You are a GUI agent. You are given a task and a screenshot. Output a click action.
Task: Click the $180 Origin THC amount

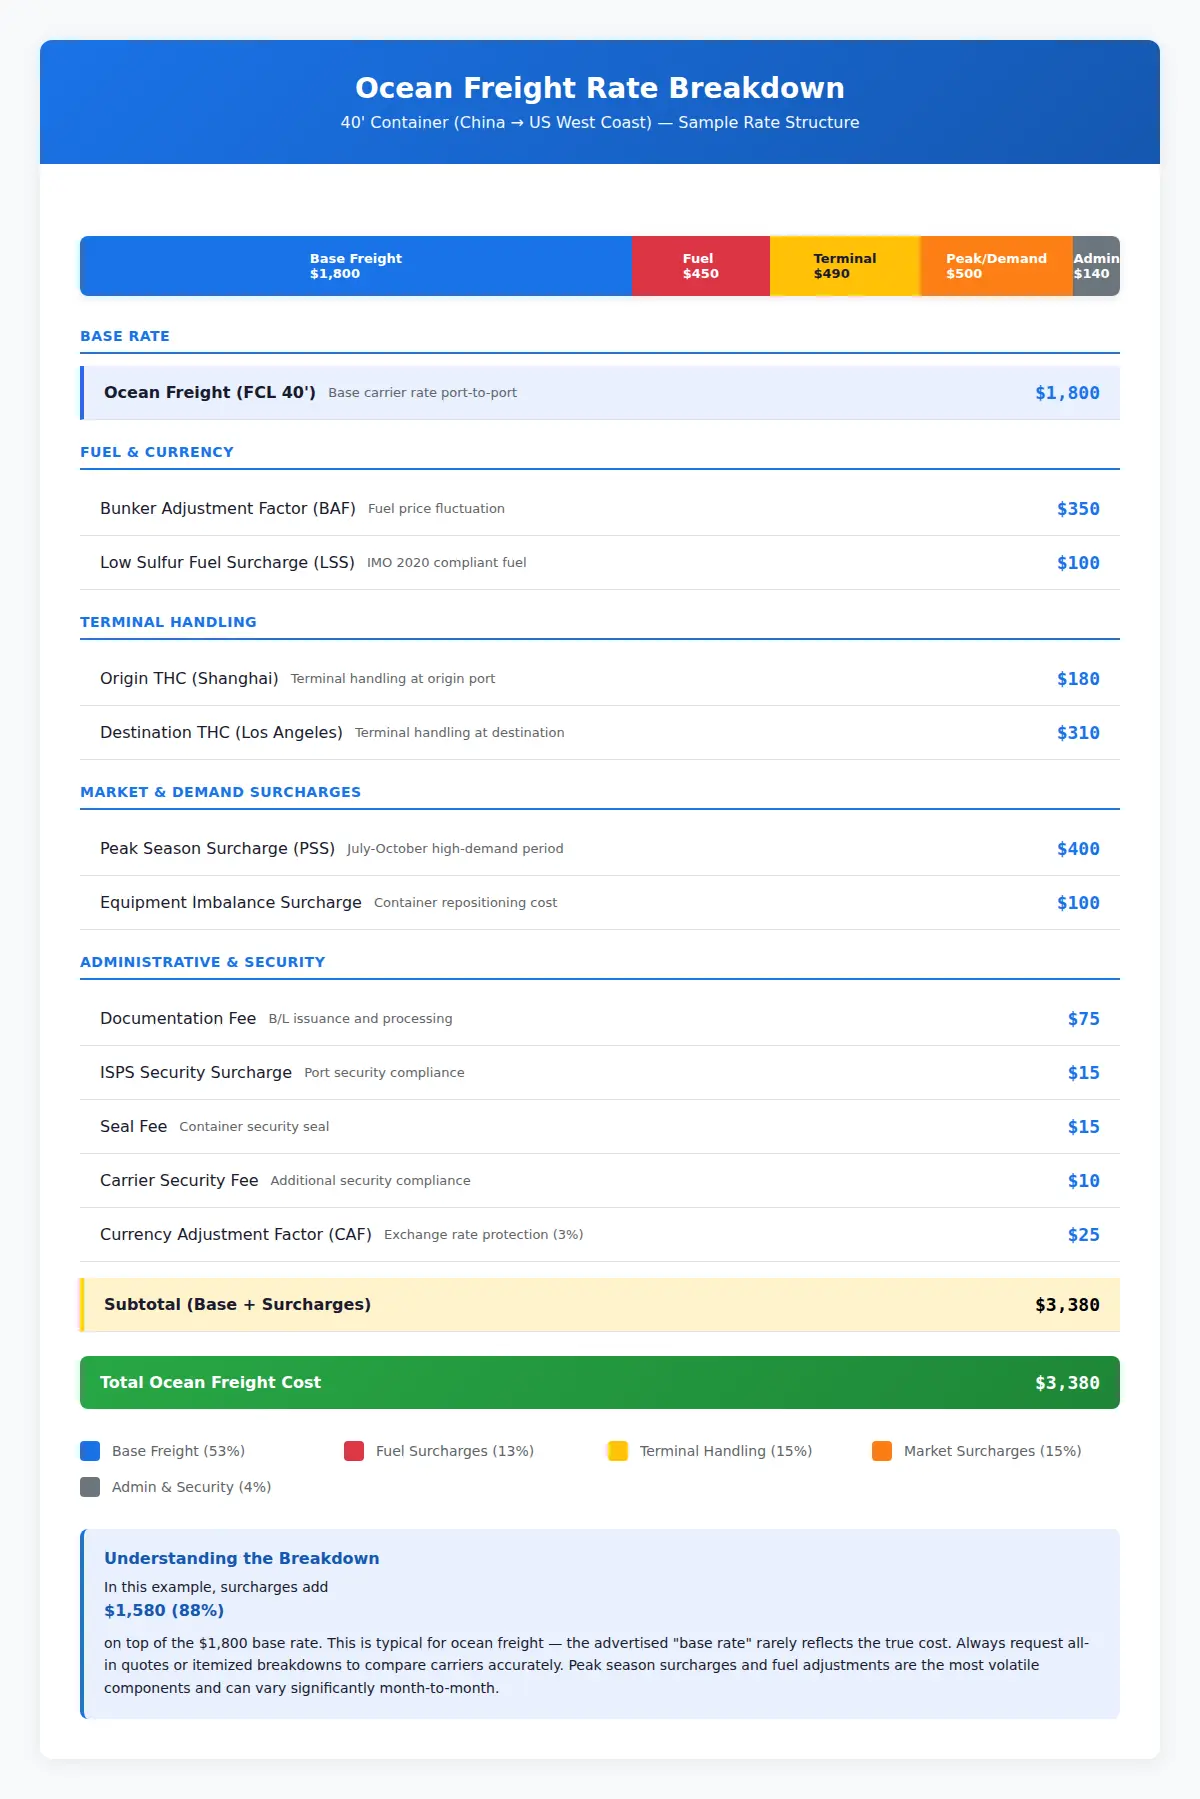click(x=1078, y=679)
